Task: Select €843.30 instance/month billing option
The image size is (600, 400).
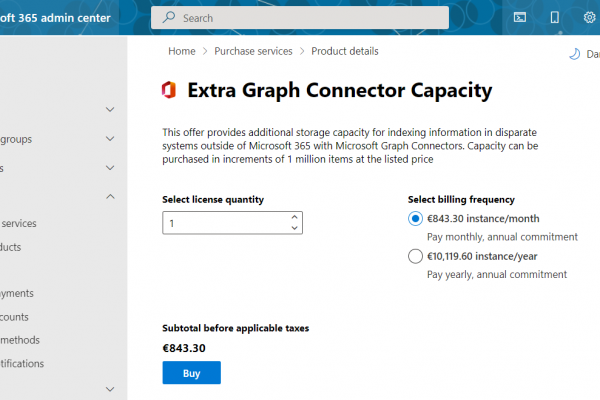Action: coord(416,219)
